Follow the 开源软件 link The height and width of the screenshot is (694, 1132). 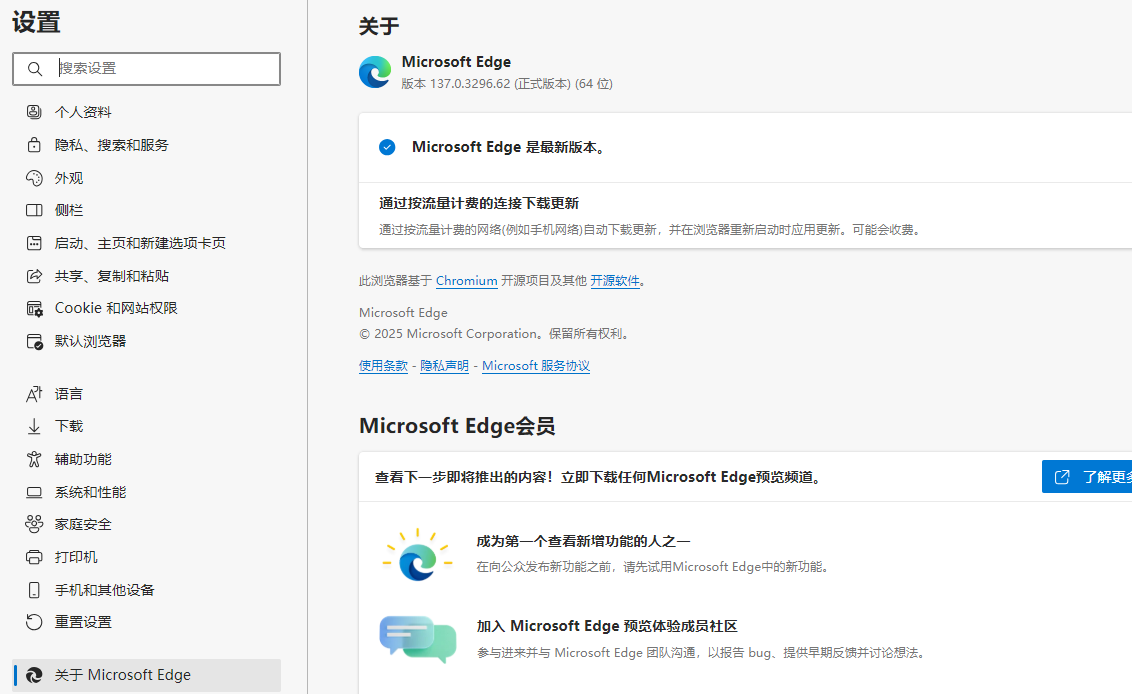[x=615, y=281]
